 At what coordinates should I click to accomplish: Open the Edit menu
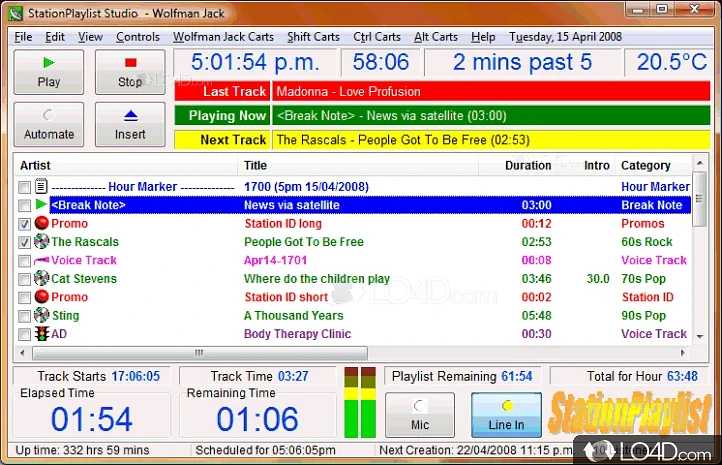[55, 37]
